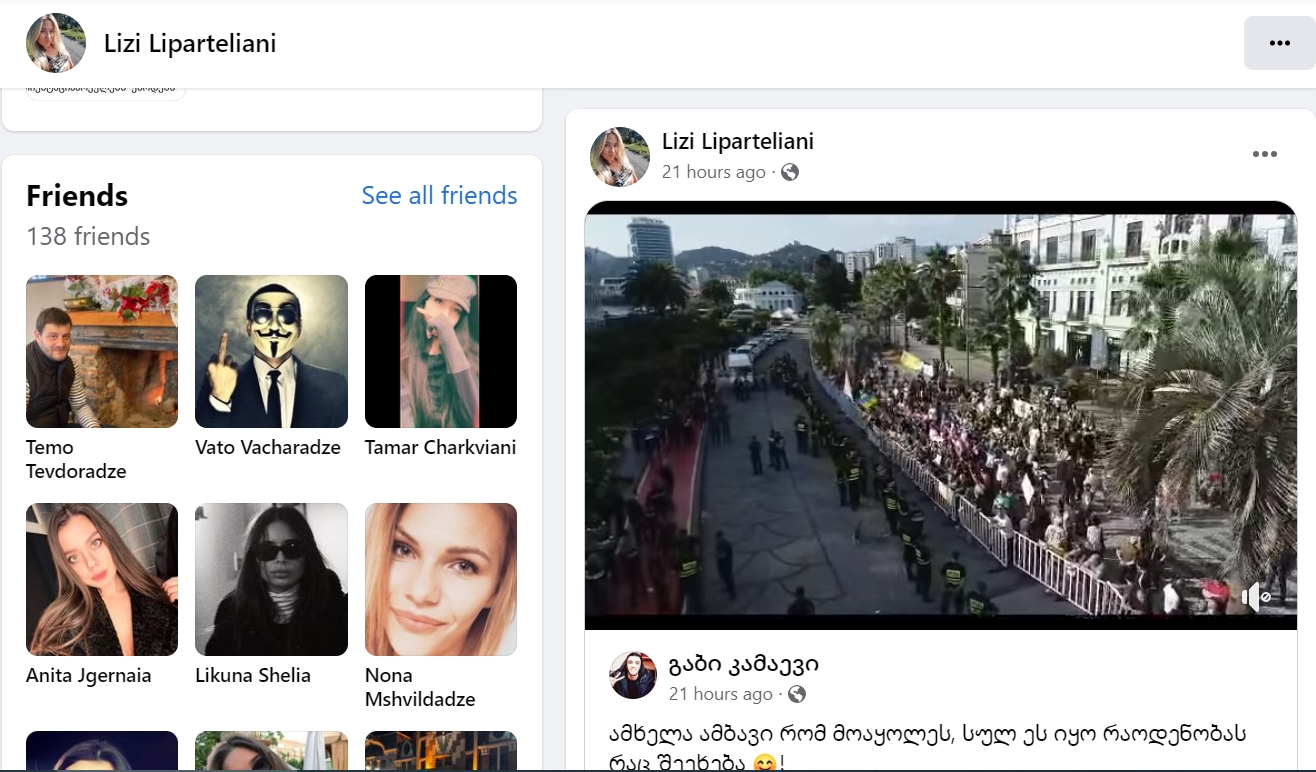1316x772 pixels.
Task: Click the Friends heading
Action: click(x=77, y=195)
